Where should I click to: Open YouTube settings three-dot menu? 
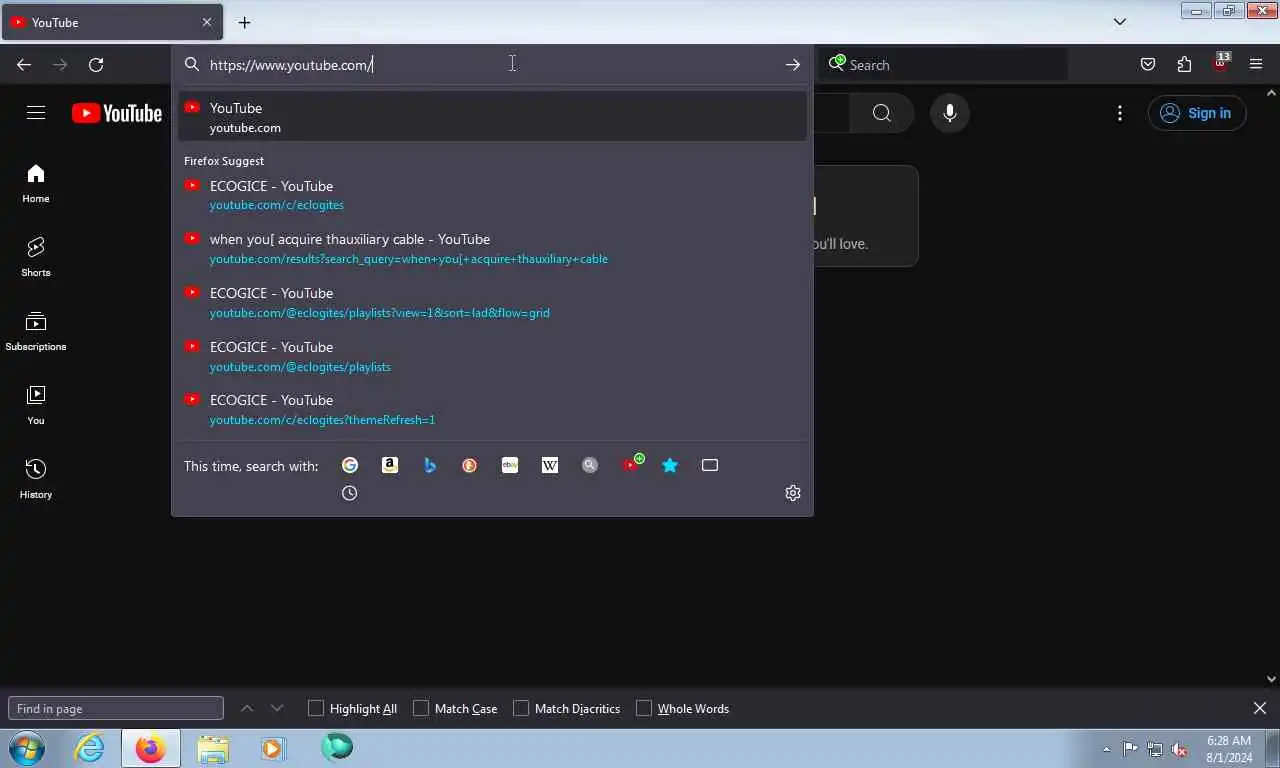(1120, 113)
